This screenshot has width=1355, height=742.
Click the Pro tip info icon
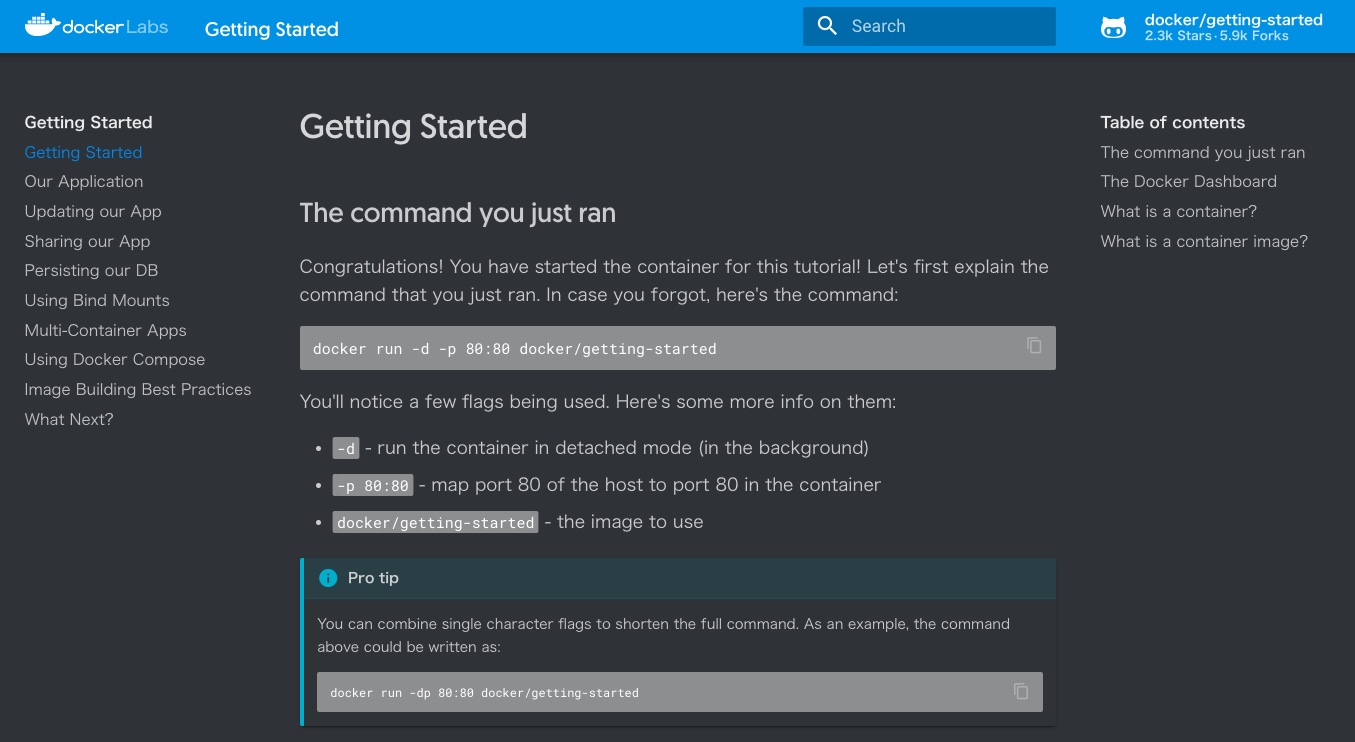point(328,578)
